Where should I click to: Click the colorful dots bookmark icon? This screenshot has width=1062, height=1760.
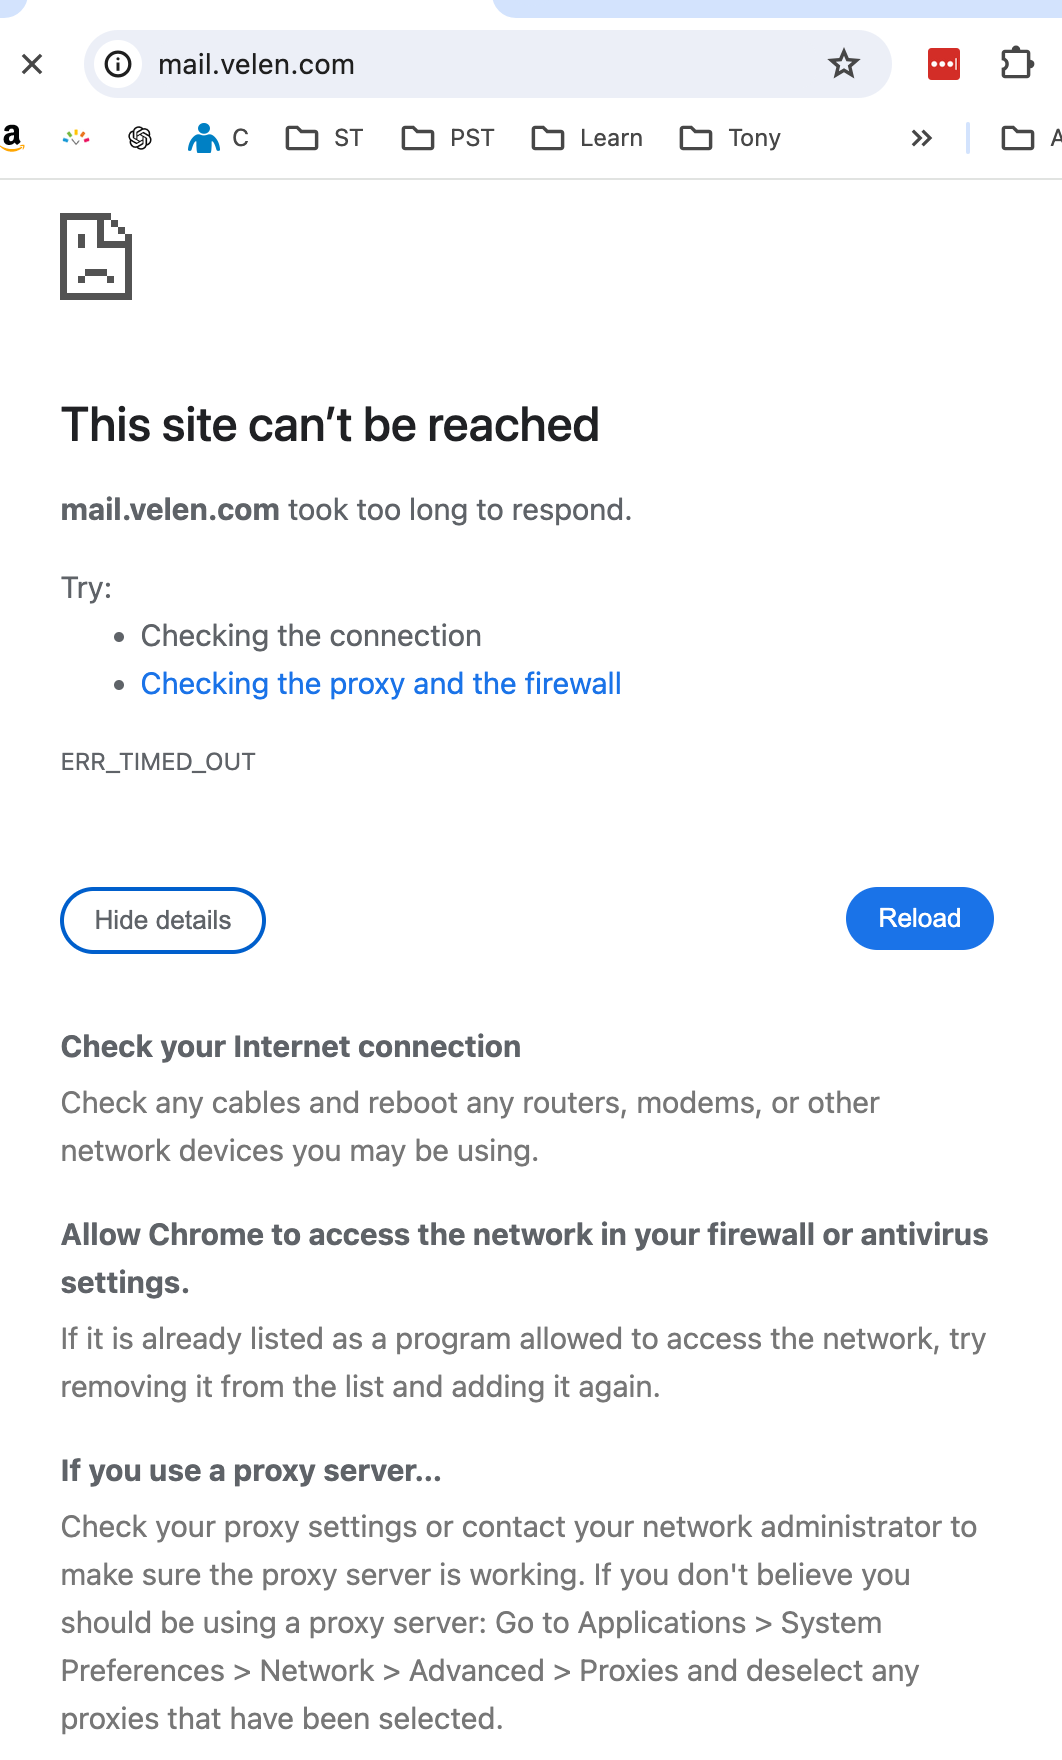pyautogui.click(x=76, y=138)
